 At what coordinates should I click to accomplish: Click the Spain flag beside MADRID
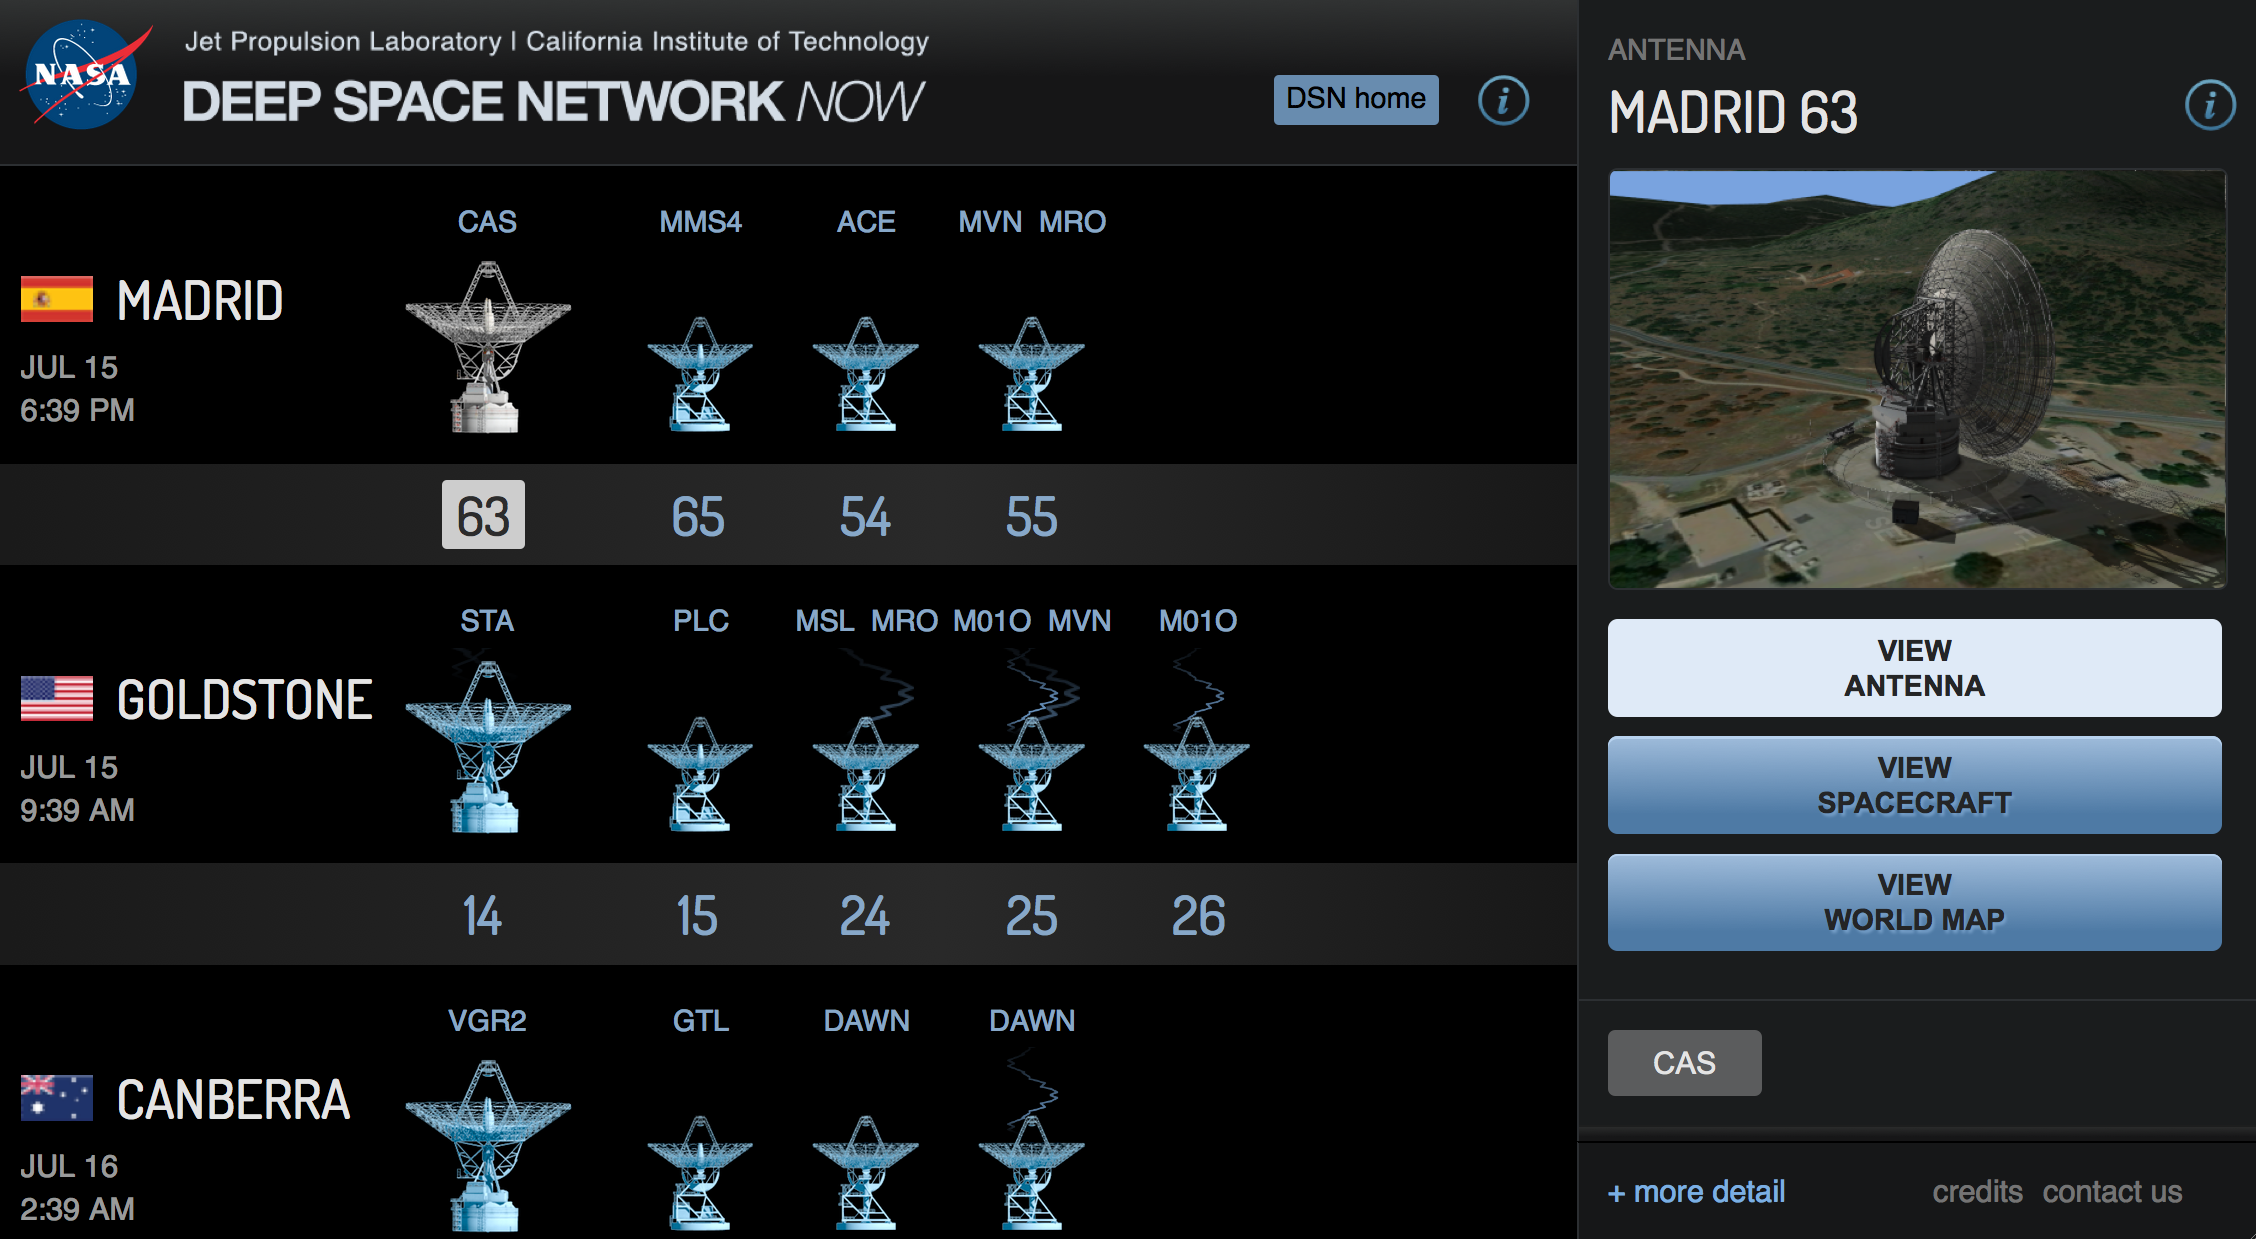tap(57, 299)
